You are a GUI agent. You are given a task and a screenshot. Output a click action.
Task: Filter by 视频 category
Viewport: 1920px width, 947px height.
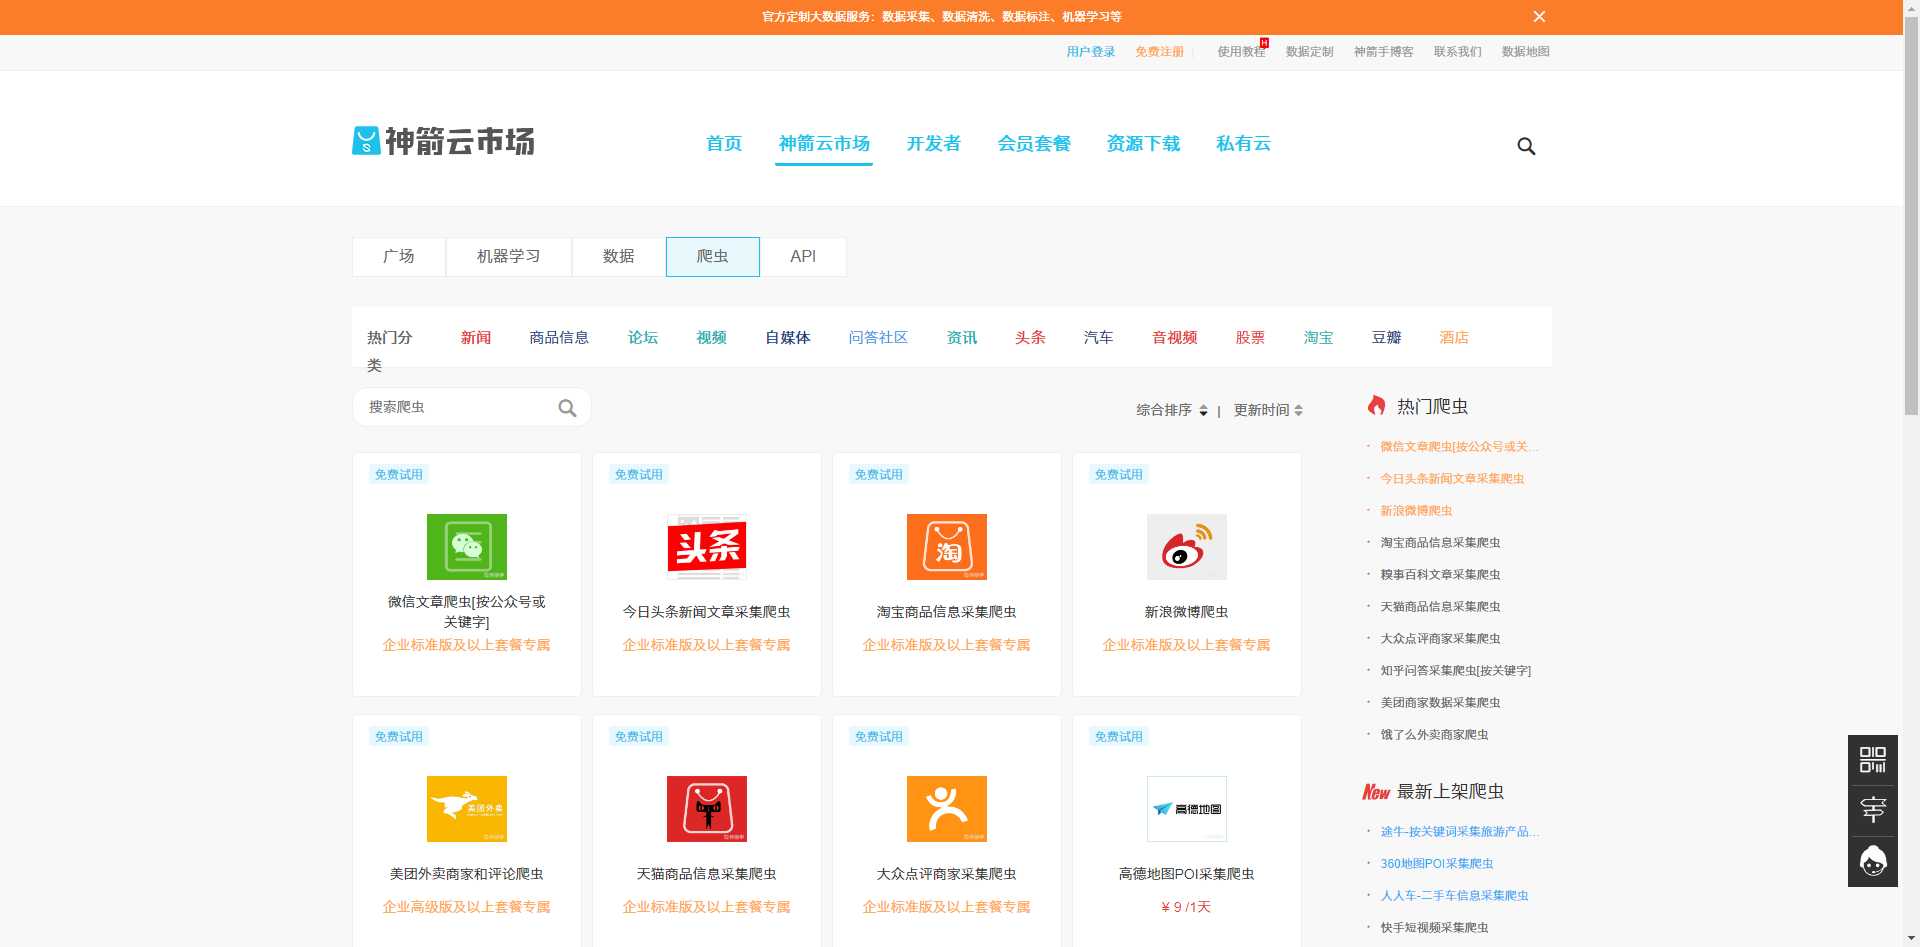coord(712,338)
